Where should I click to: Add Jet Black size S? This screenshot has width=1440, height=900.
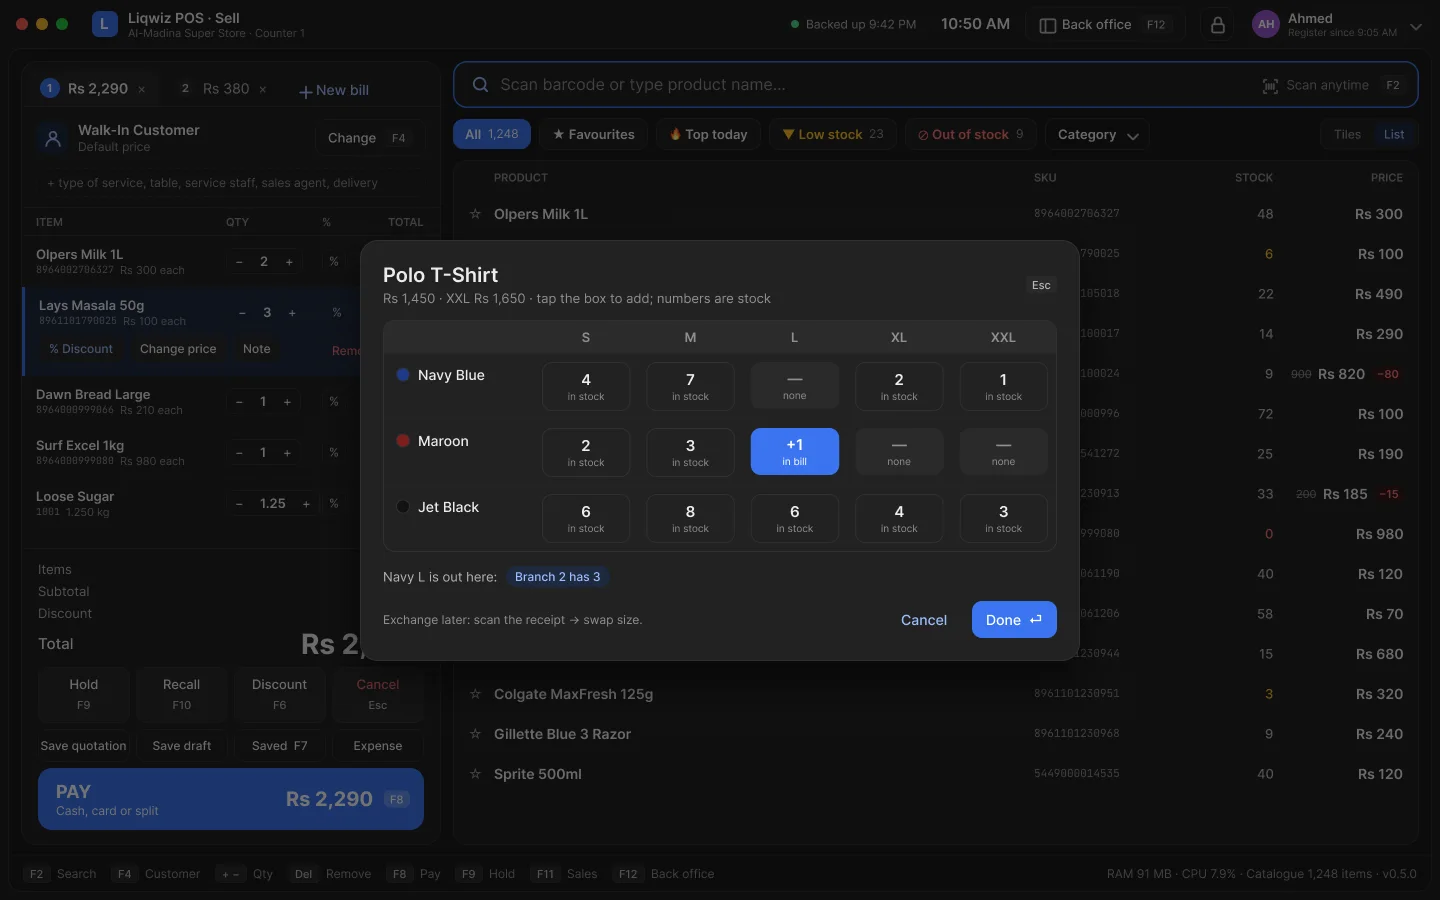586,519
